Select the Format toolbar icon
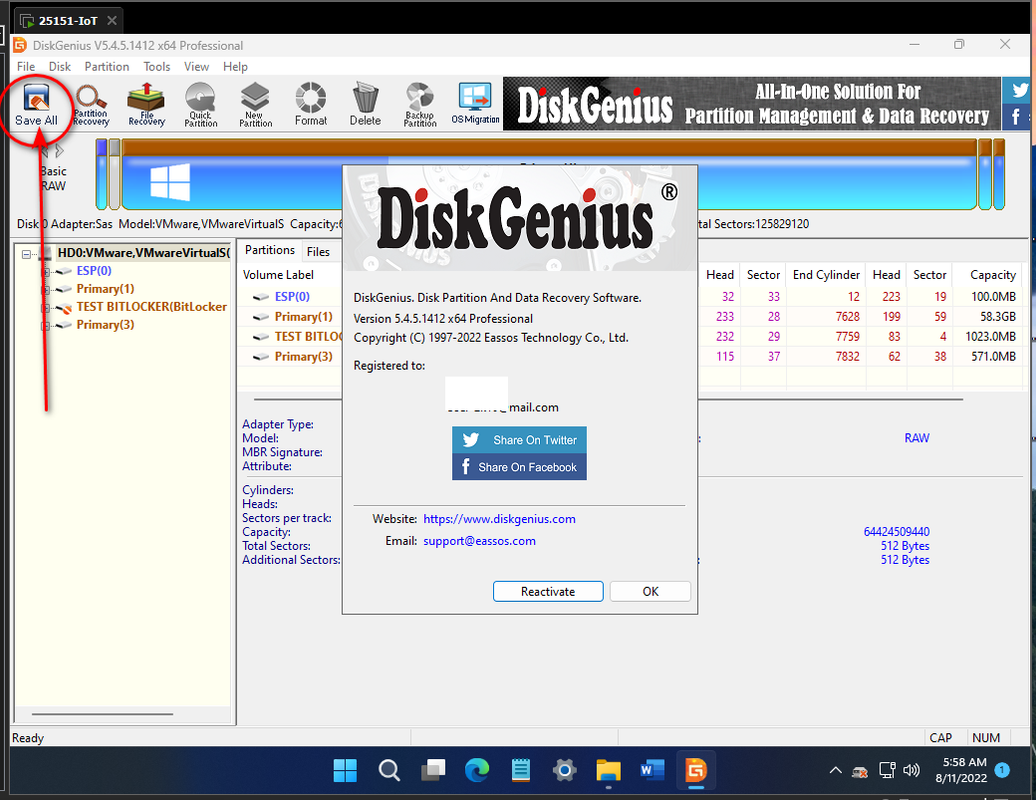 click(x=311, y=104)
